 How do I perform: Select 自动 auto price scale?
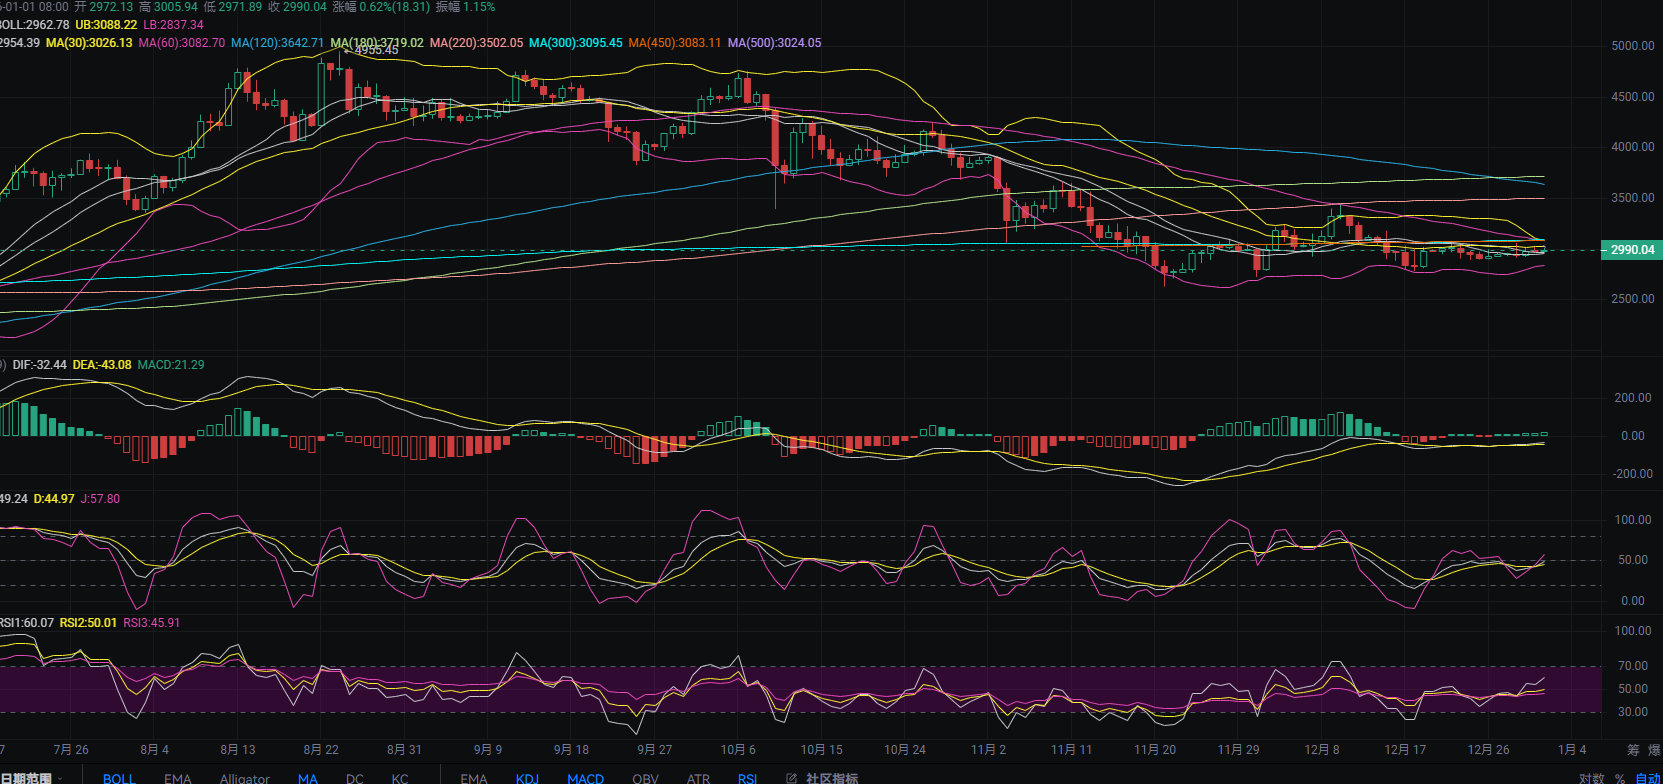pyautogui.click(x=1647, y=778)
